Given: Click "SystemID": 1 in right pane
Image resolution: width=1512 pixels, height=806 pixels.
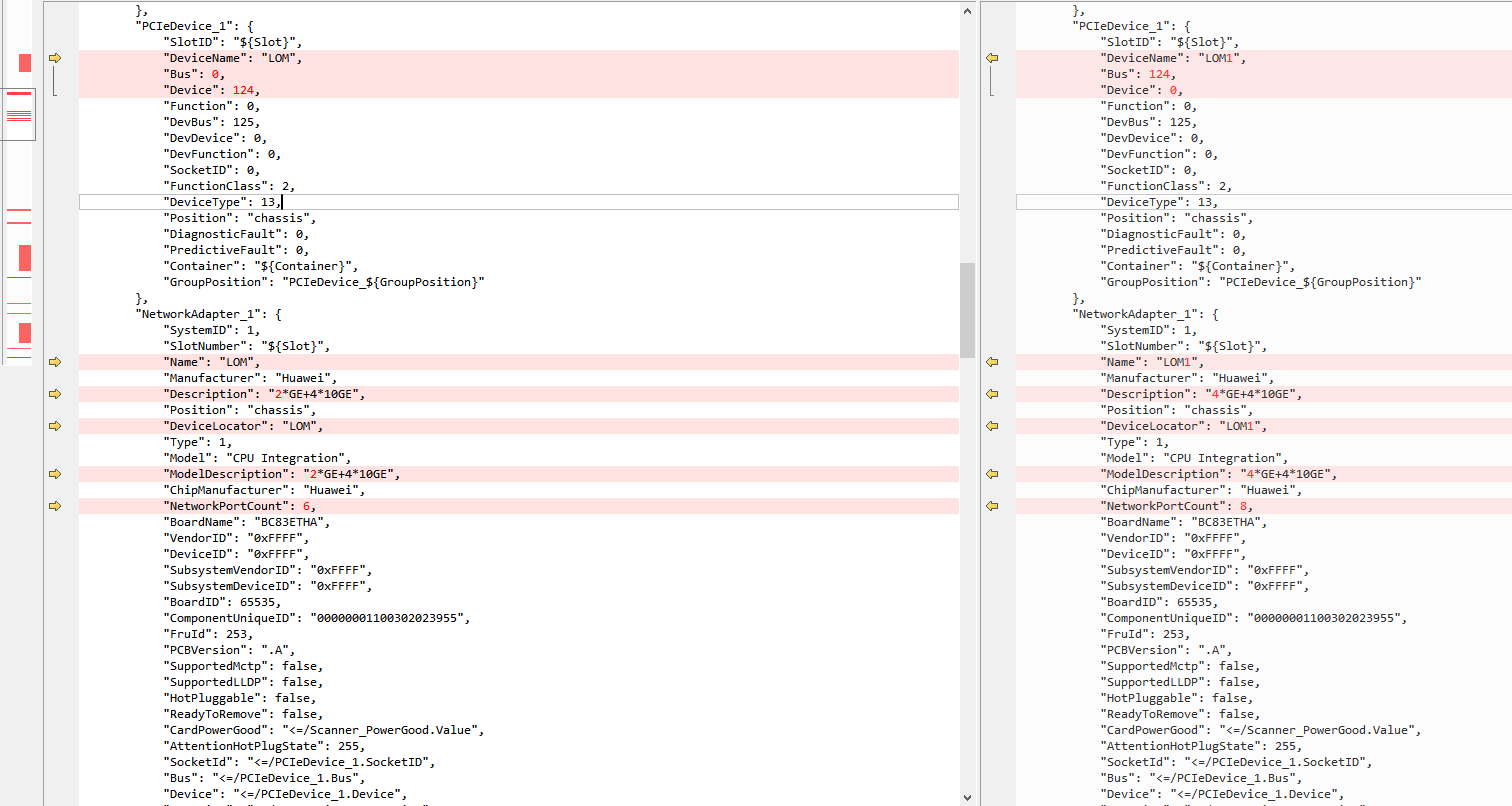Looking at the screenshot, I should pyautogui.click(x=1148, y=330).
